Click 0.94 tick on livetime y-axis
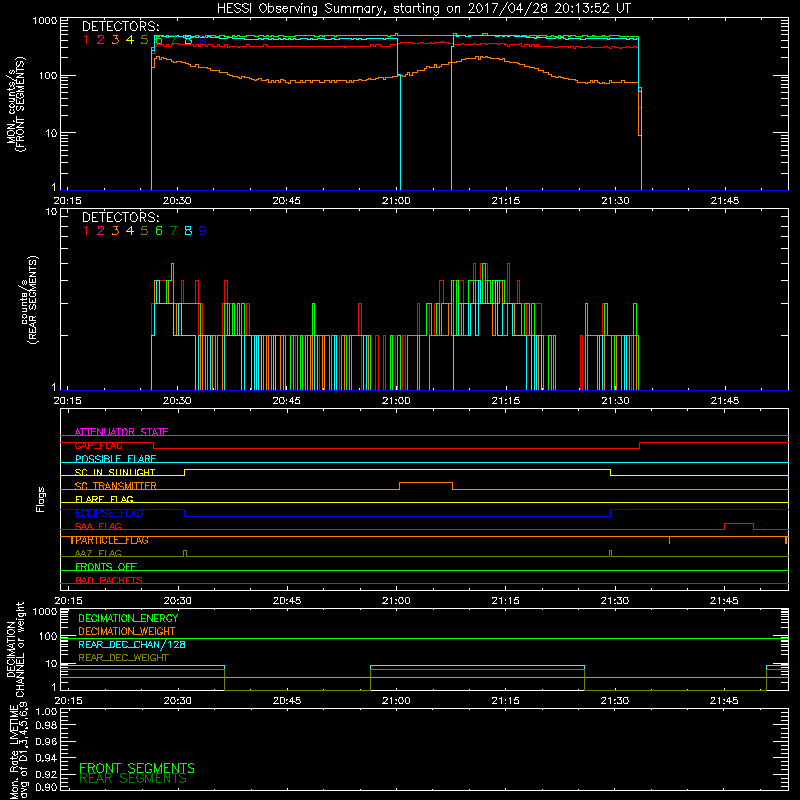This screenshot has width=800, height=800. click(46, 758)
